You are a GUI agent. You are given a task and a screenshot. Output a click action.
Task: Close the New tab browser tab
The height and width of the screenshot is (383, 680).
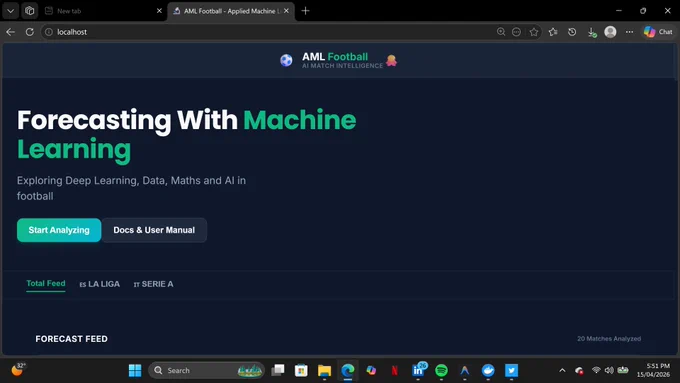[x=159, y=11]
